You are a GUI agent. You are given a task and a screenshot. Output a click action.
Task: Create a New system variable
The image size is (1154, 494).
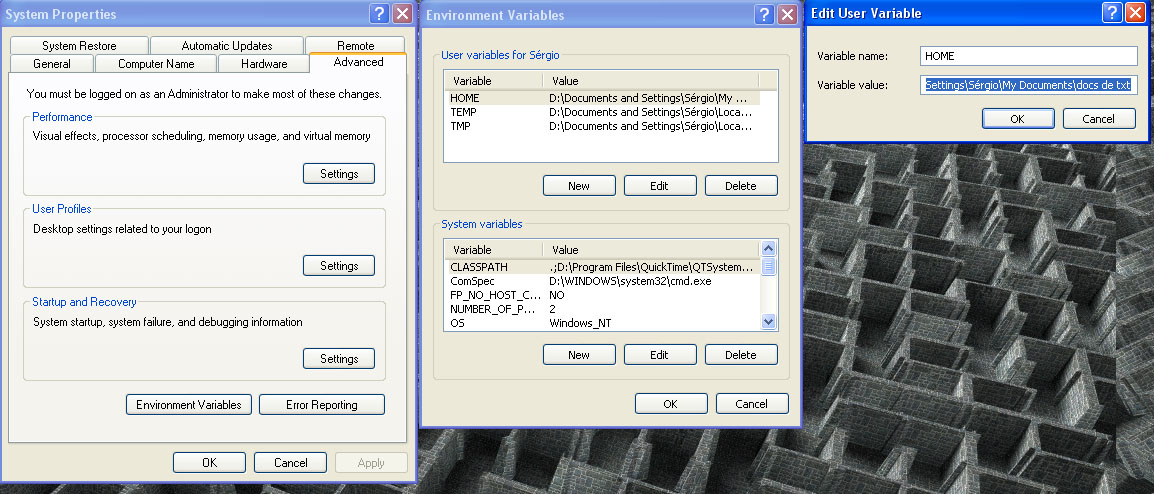point(578,355)
